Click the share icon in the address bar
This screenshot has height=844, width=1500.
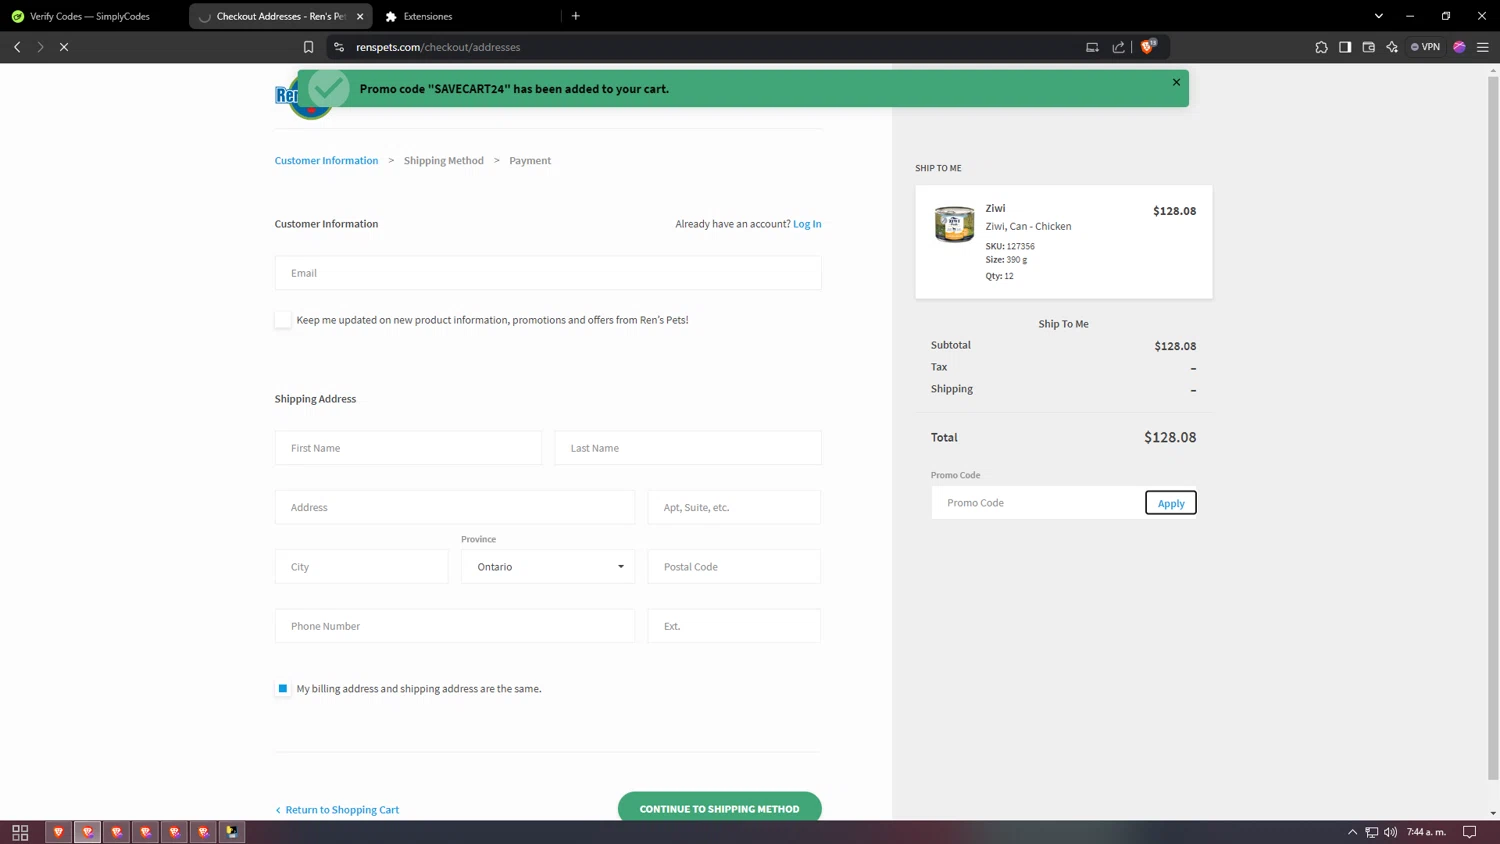point(1118,47)
